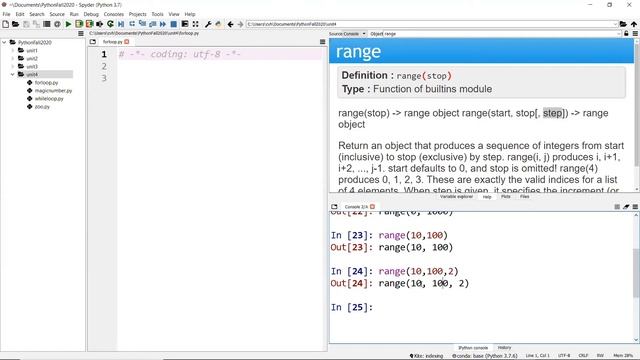Screen dimensions: 640x360
Task: Open the Tools menu
Action: point(157,14)
